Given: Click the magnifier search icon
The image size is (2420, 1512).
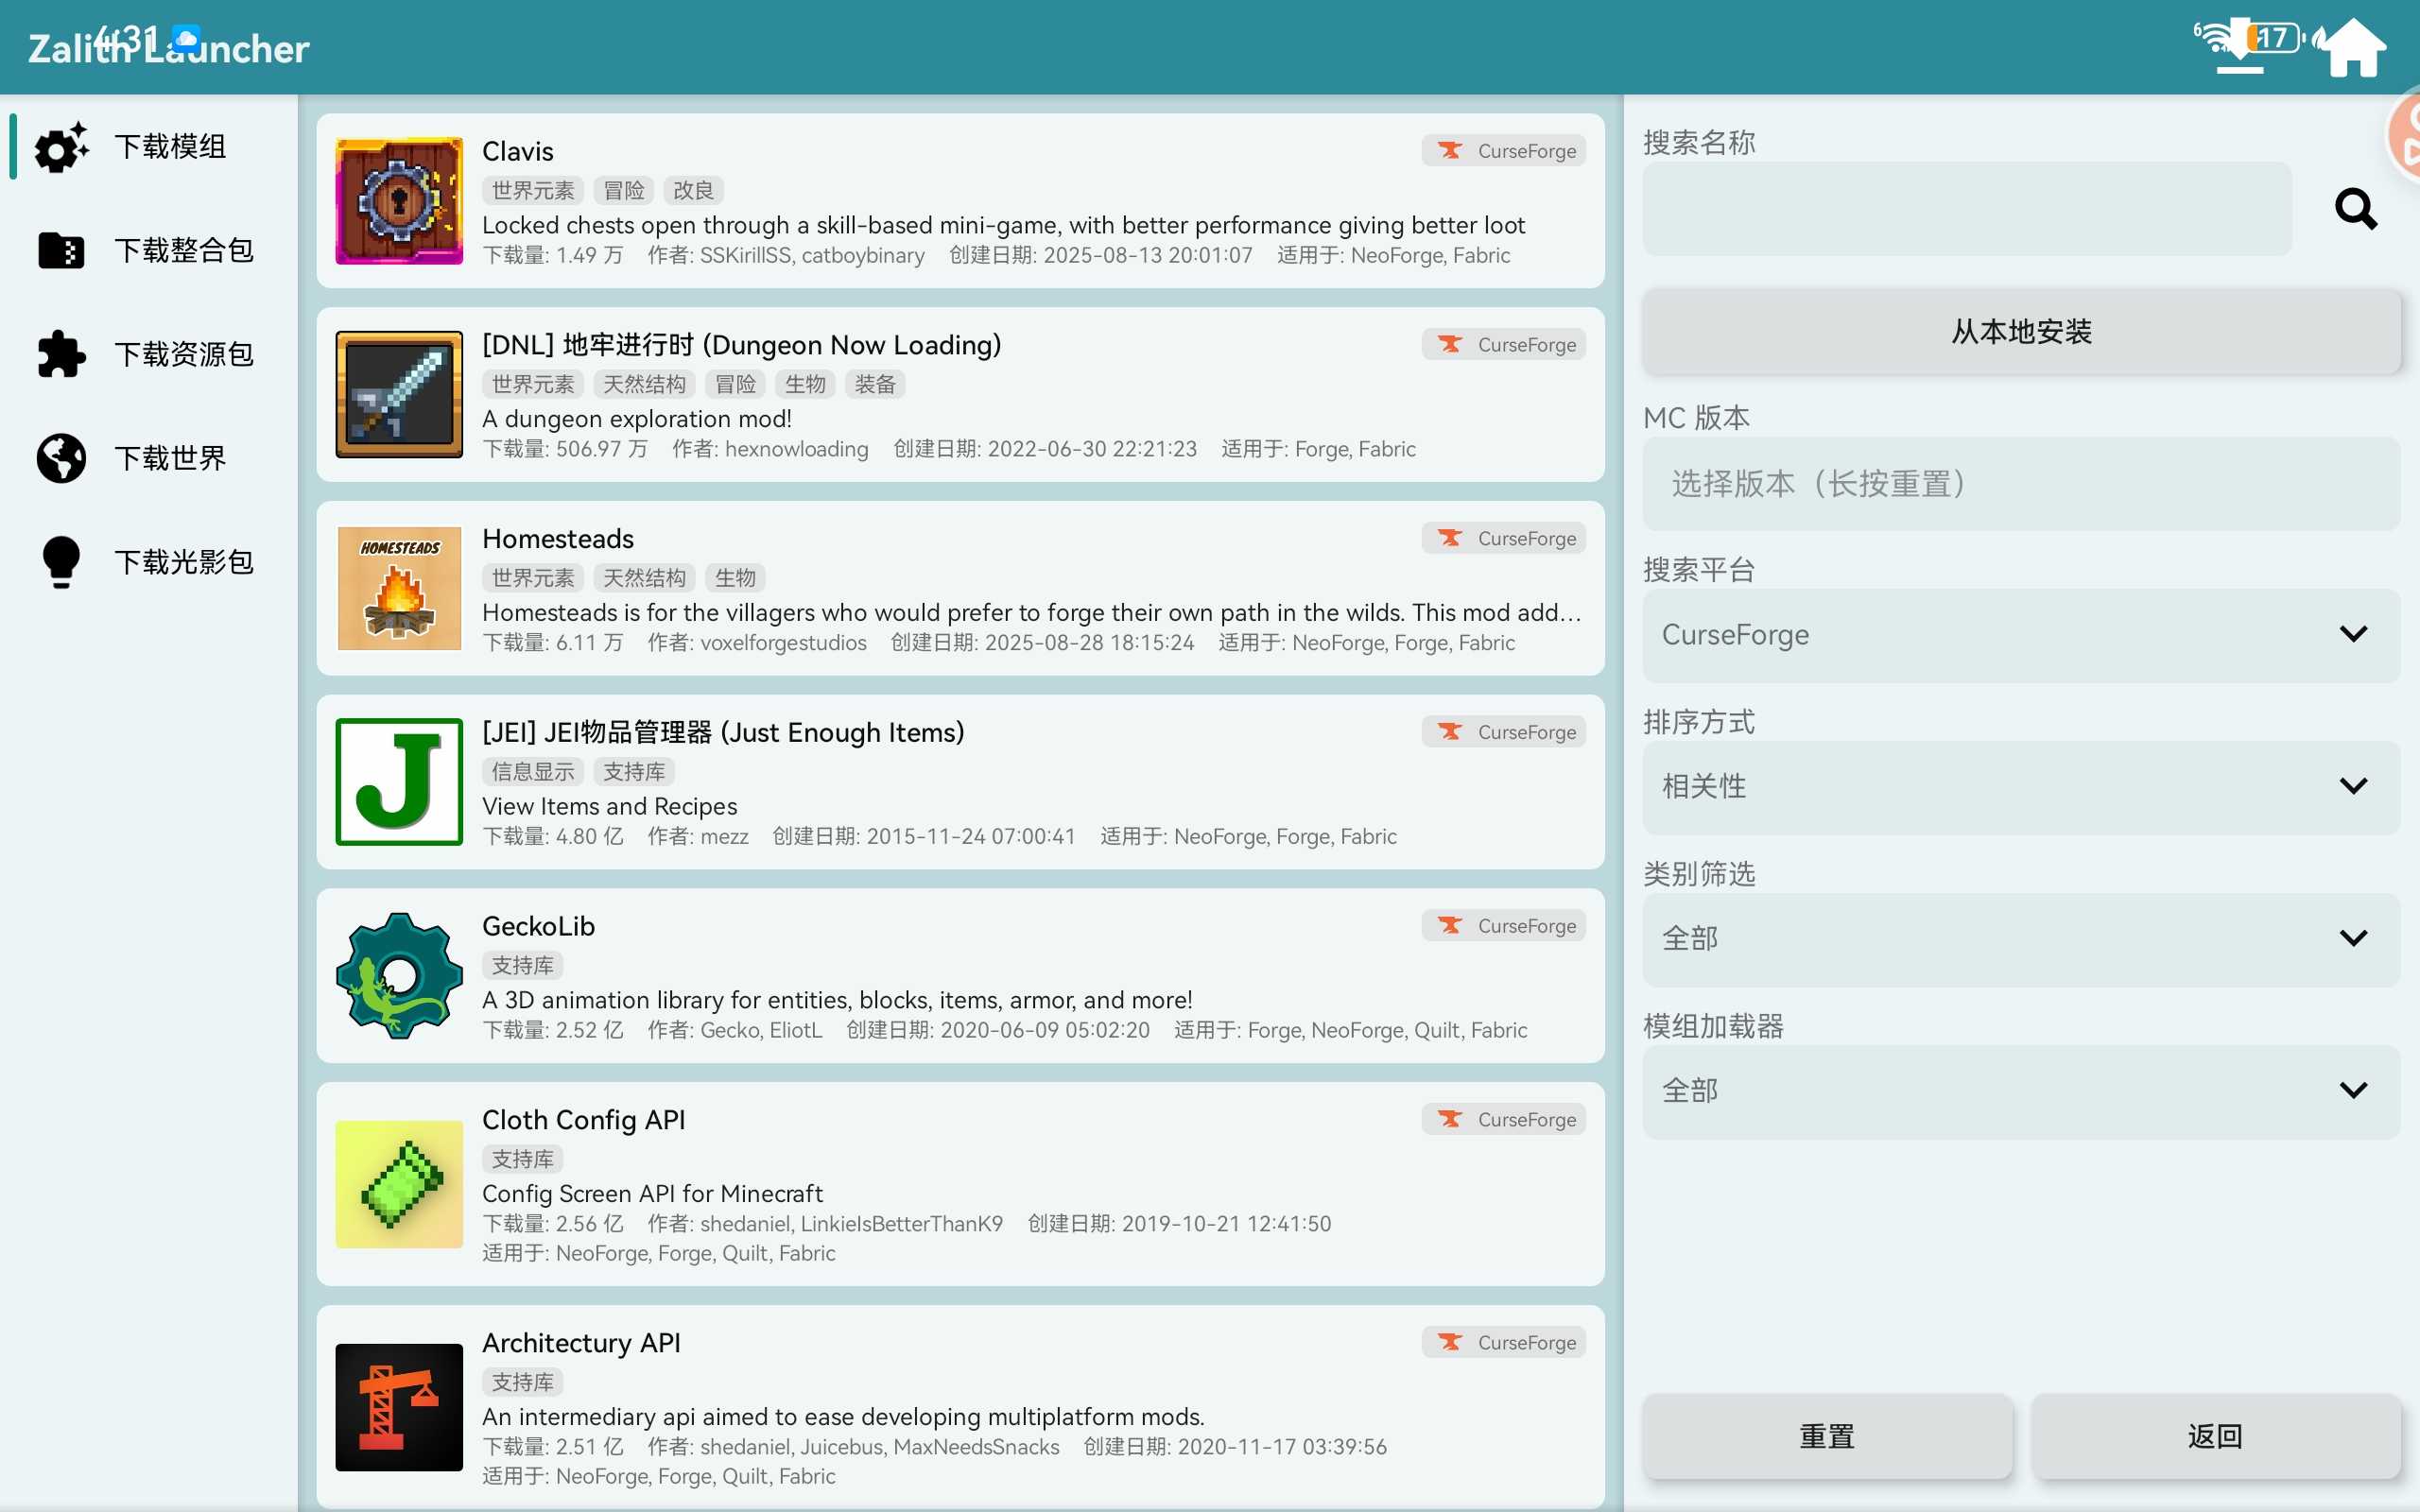Looking at the screenshot, I should [2356, 209].
